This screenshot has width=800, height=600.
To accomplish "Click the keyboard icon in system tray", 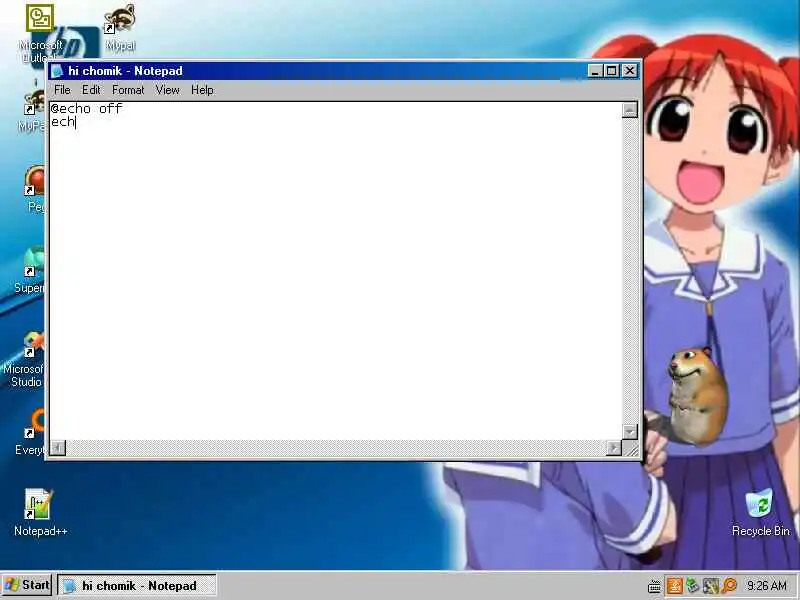I will [x=655, y=586].
